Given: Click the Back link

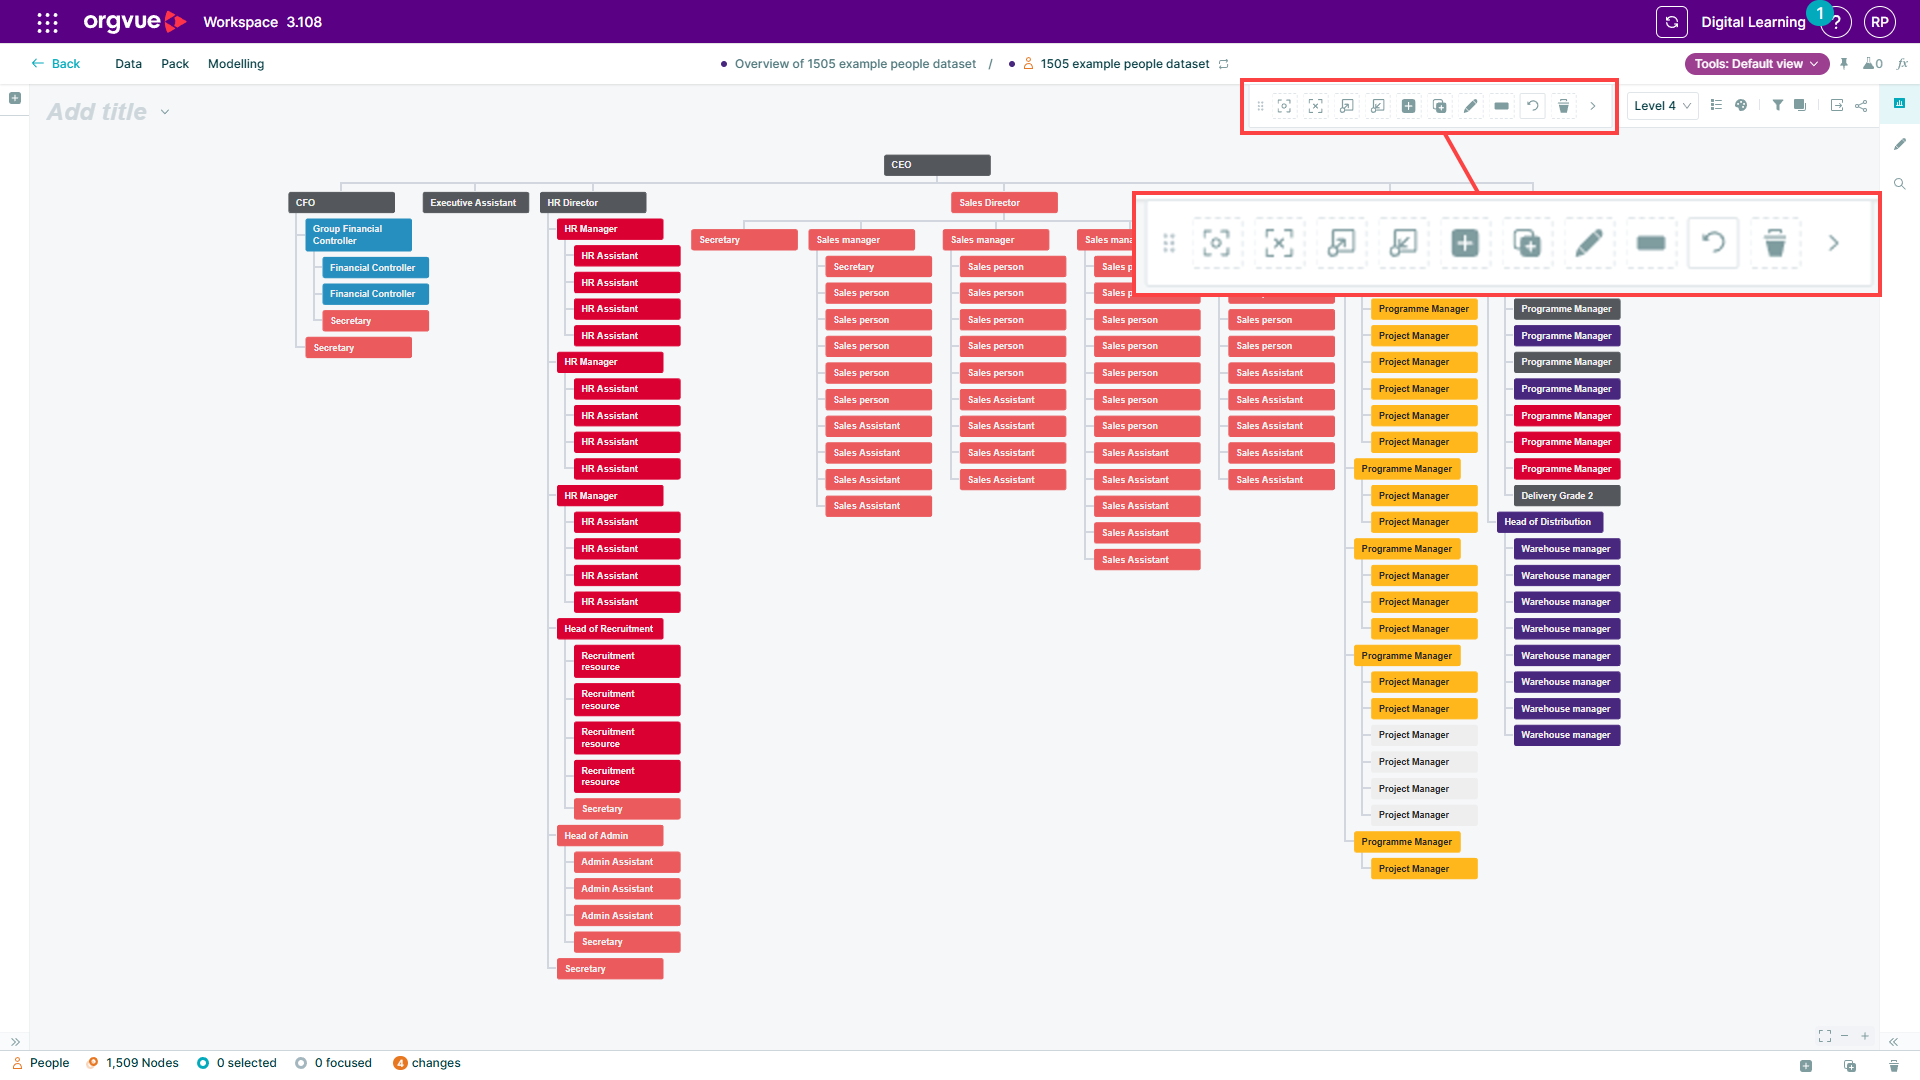Looking at the screenshot, I should (x=56, y=64).
